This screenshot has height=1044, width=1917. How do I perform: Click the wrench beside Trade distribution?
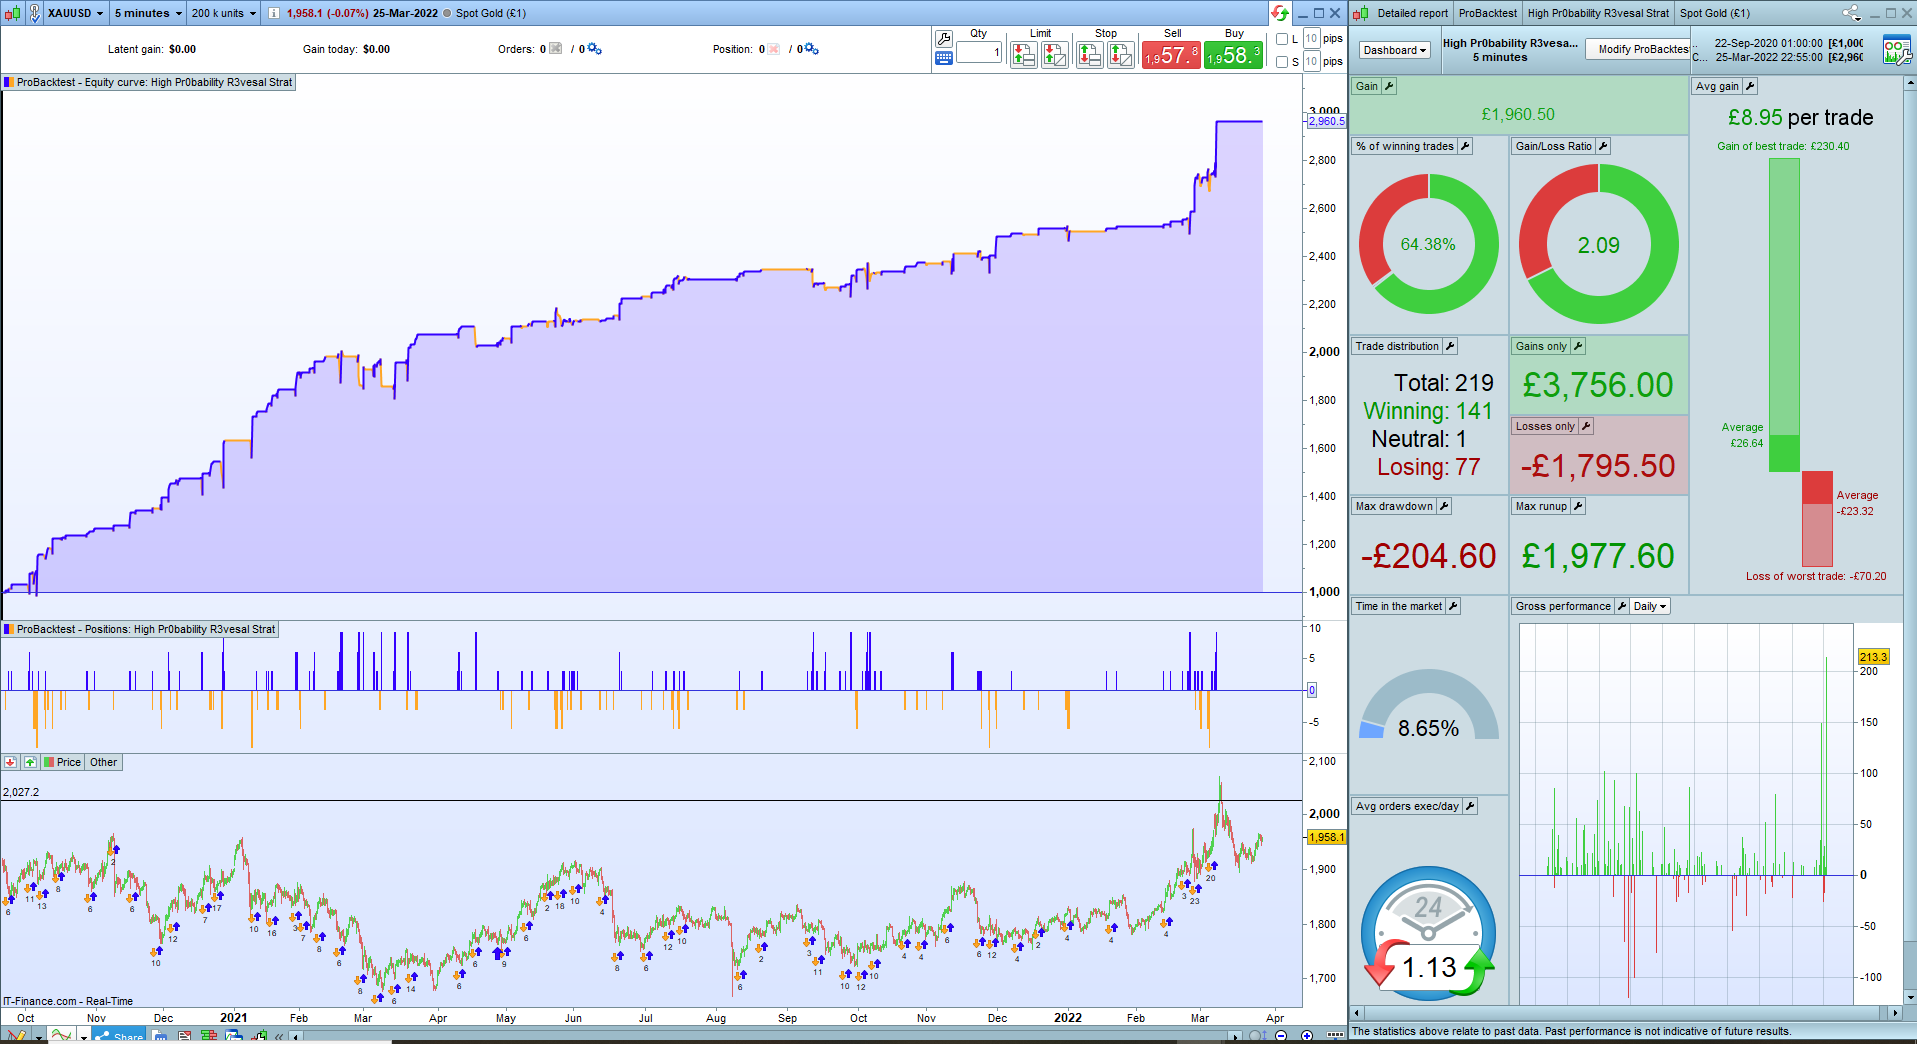tap(1450, 346)
